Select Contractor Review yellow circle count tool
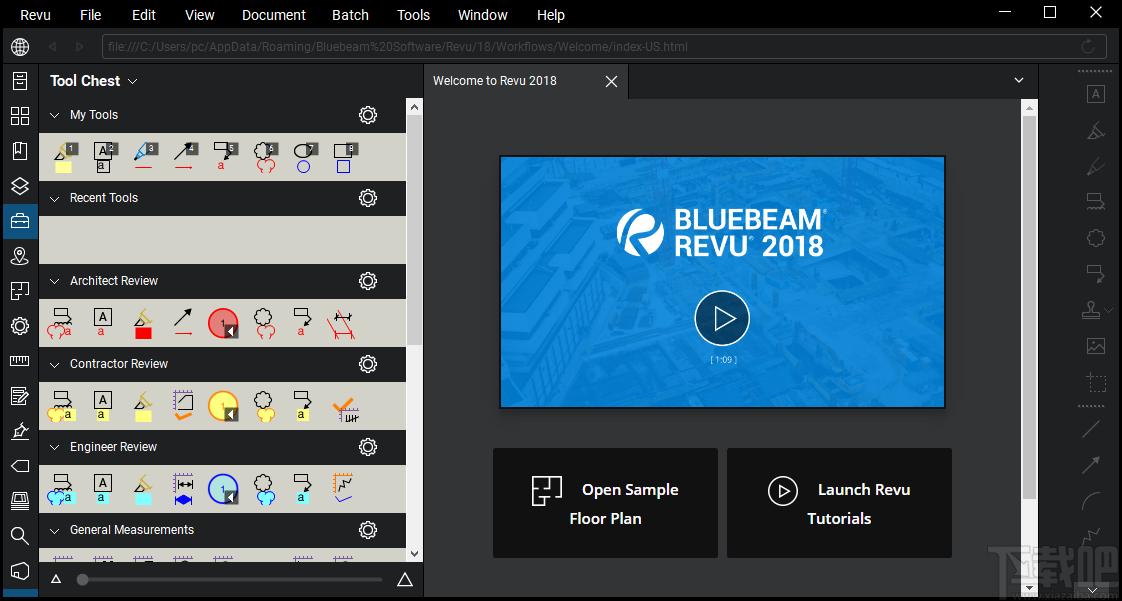Image resolution: width=1122 pixels, height=601 pixels. point(223,406)
